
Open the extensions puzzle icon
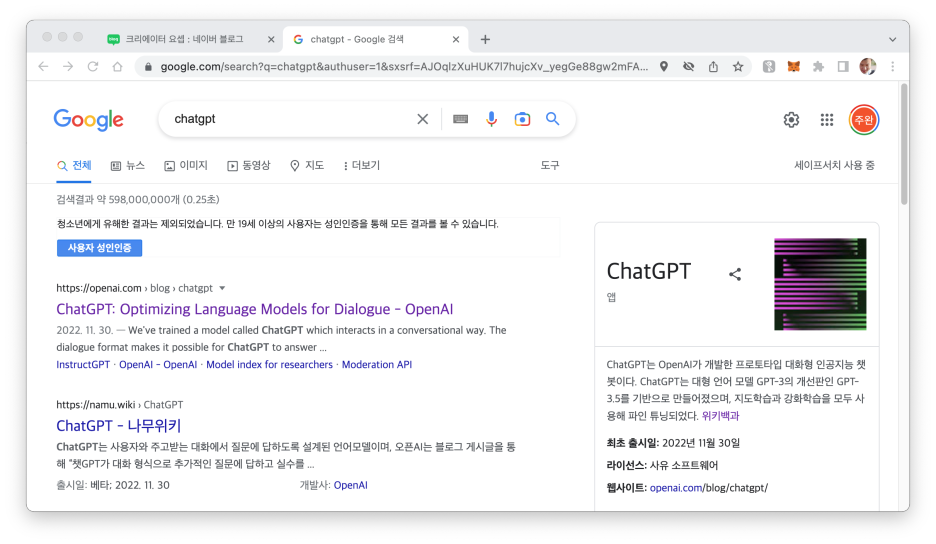[818, 67]
